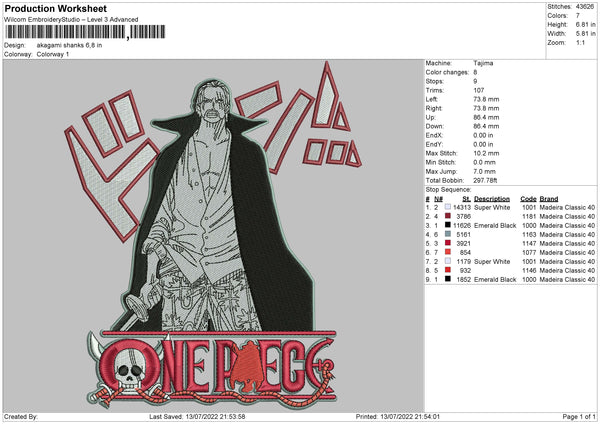Click the Description column header
The height and width of the screenshot is (424, 600).
(492, 198)
